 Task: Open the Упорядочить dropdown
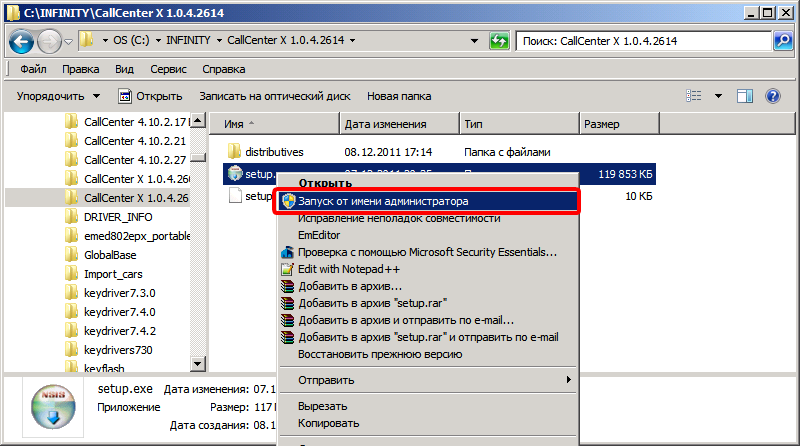click(58, 96)
